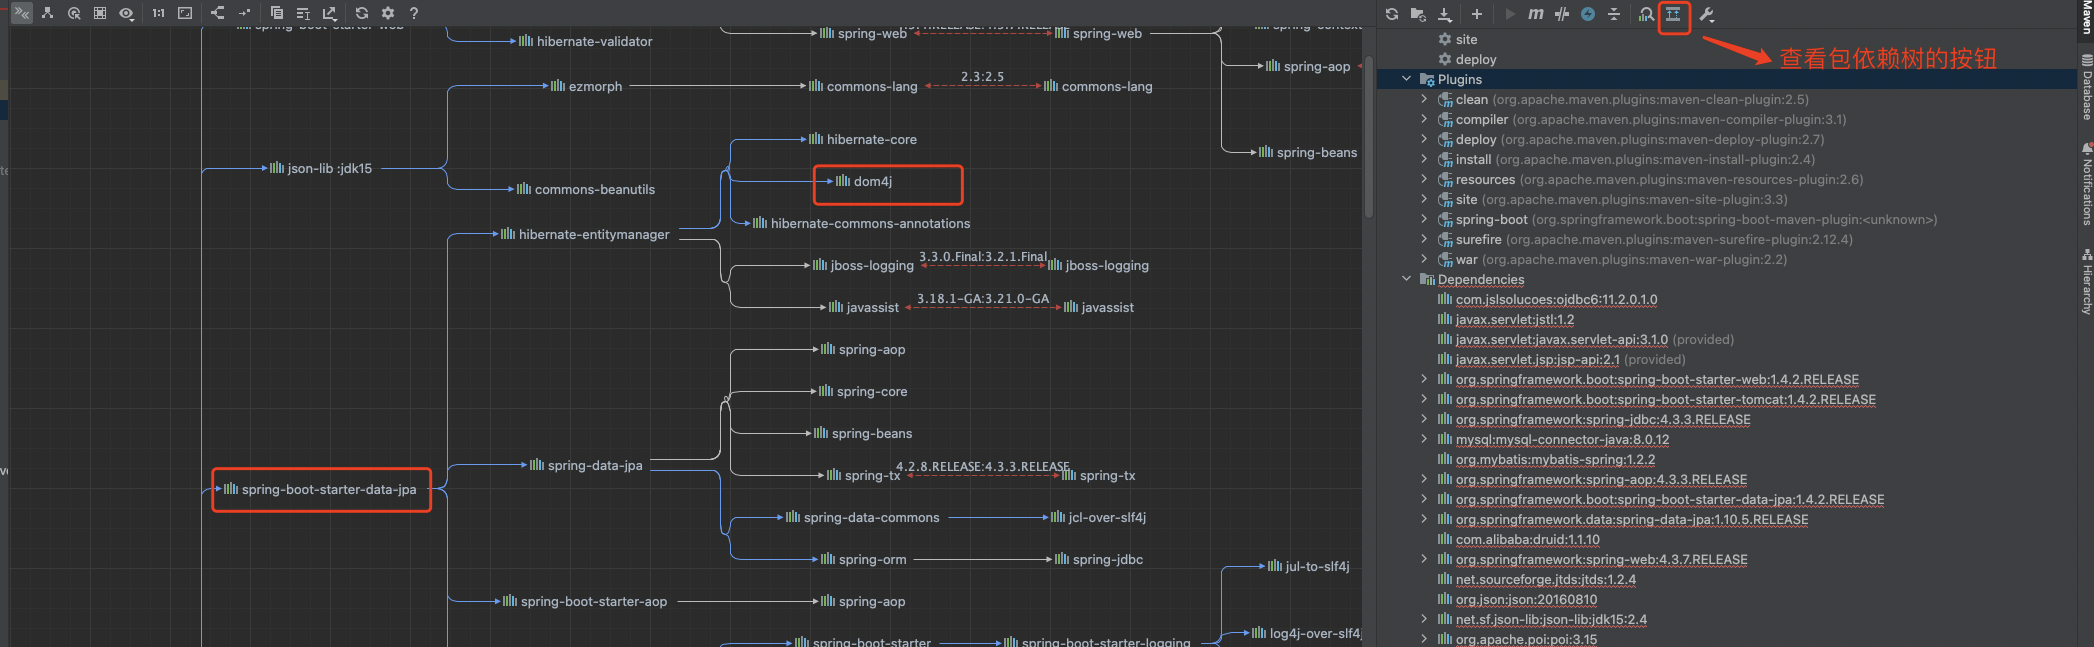The image size is (2094, 647).
Task: Open the Database tool window tab
Action: pos(2086,88)
